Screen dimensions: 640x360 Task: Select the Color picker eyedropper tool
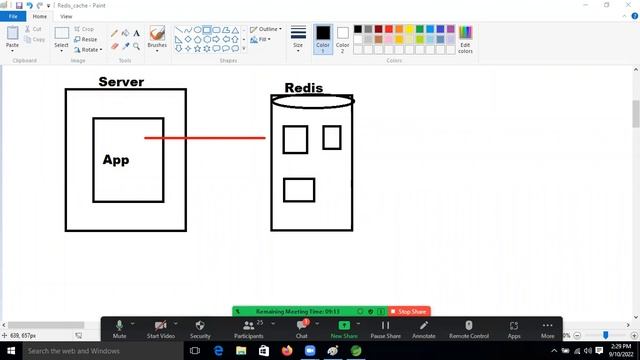[125, 47]
